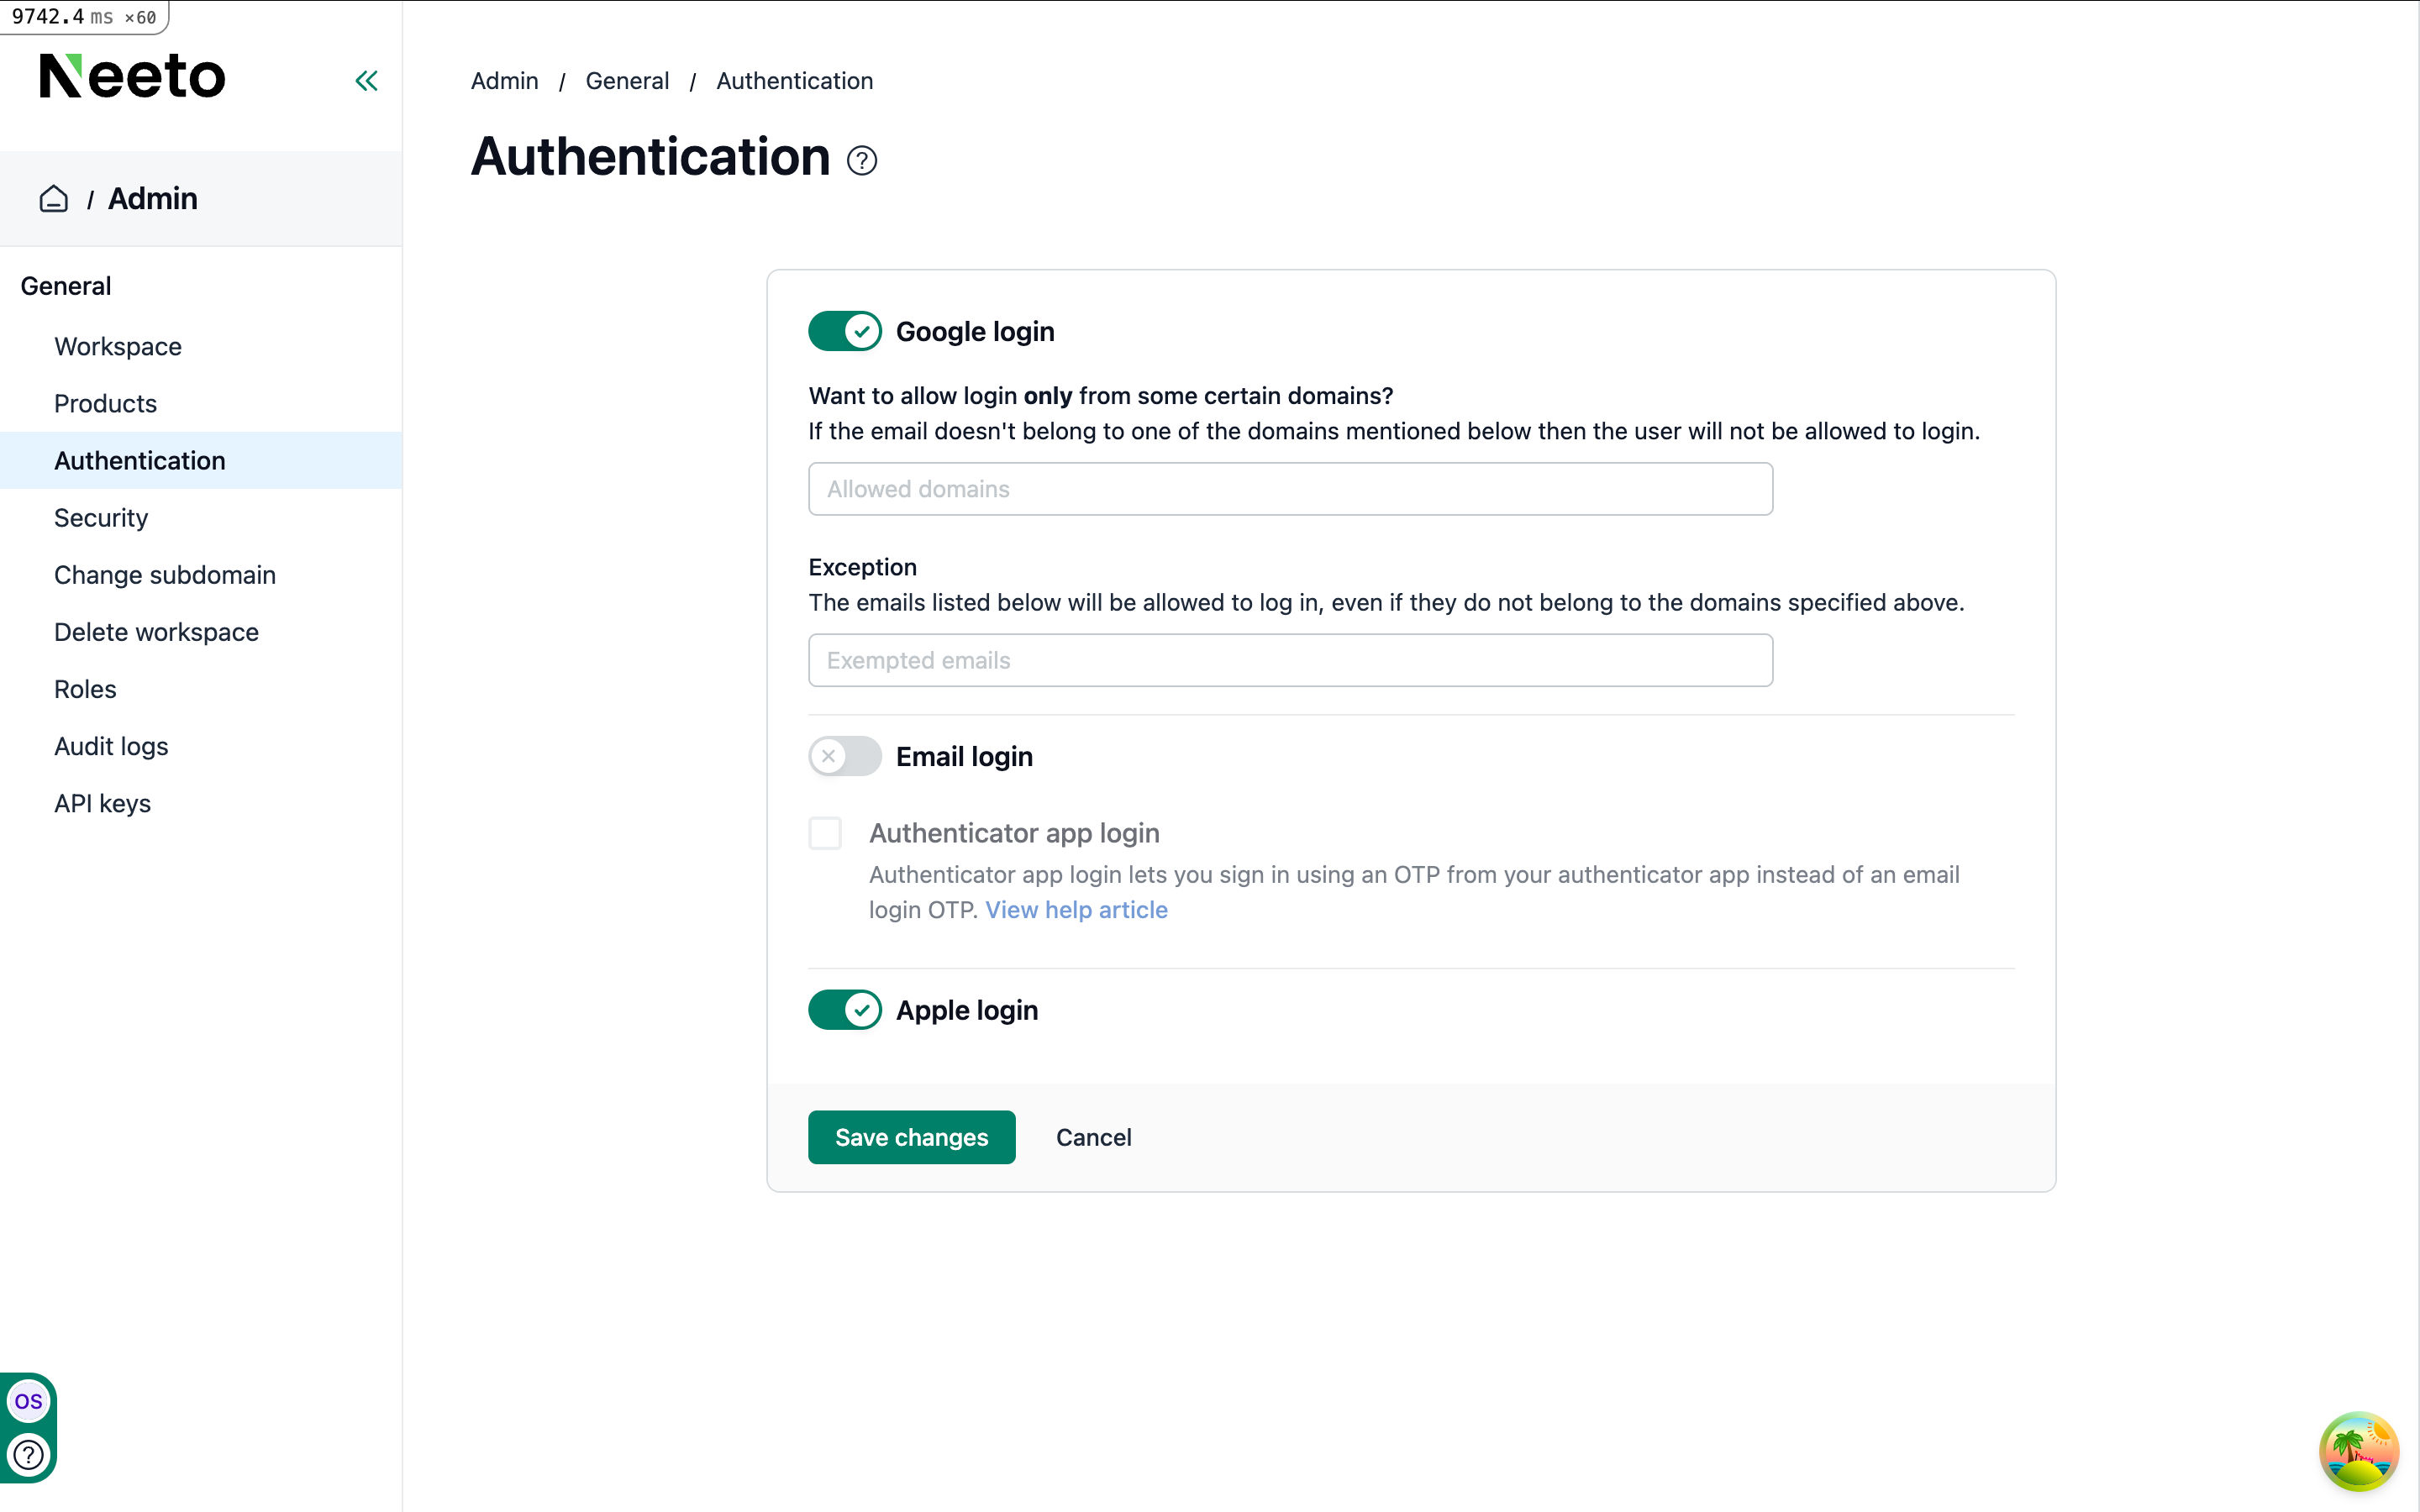Disable the Google login toggle

coord(845,331)
